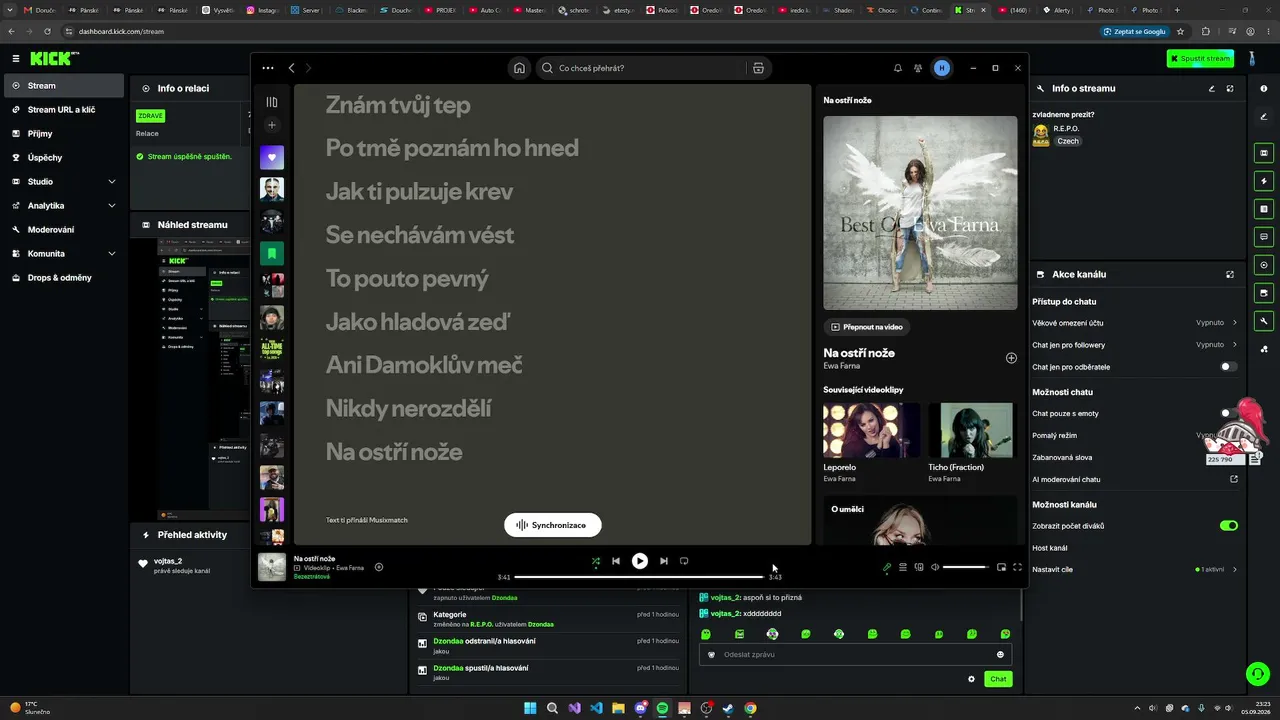1280x720 pixels.
Task: Open the Kick hamburger menu
Action: (15, 59)
